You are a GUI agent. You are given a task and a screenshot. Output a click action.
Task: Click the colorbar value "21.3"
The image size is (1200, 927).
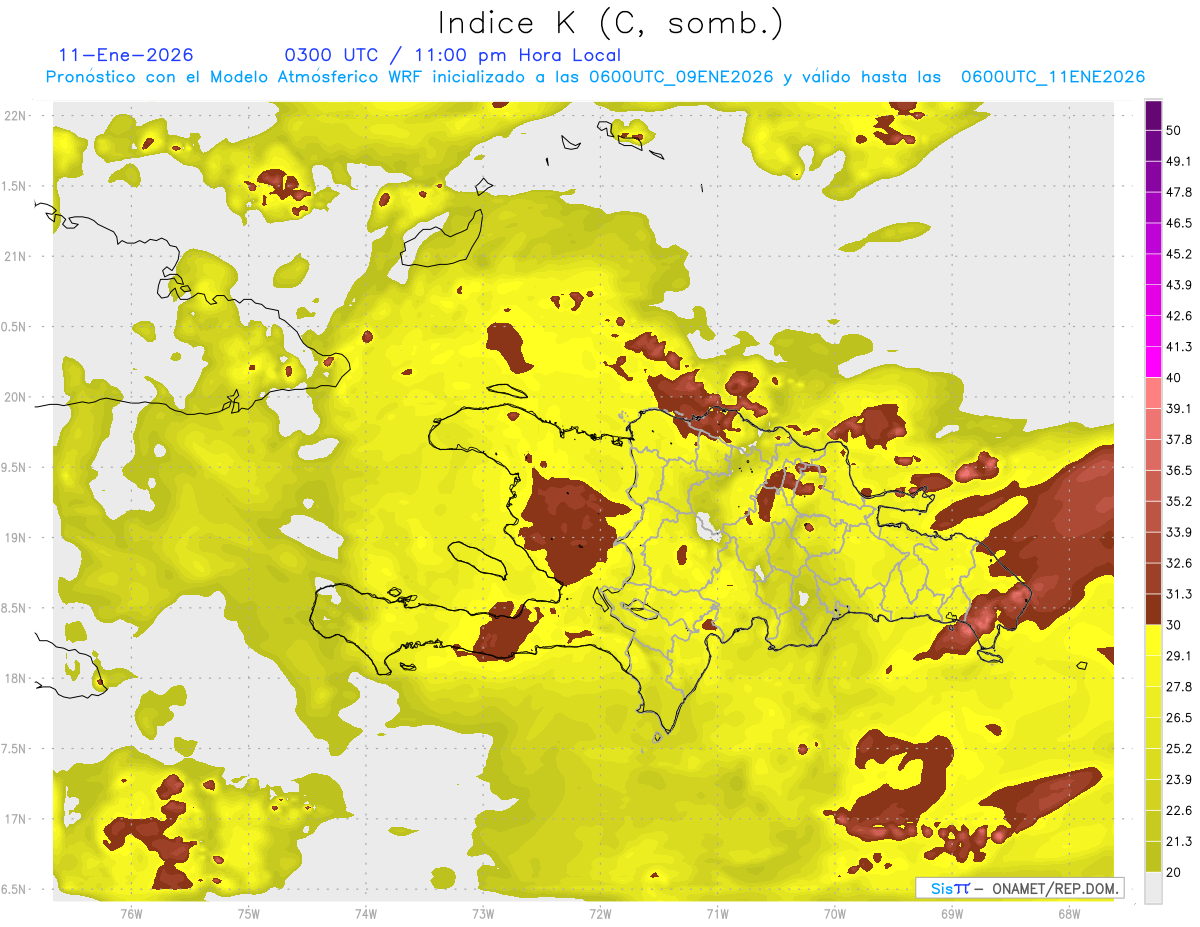pos(1178,841)
